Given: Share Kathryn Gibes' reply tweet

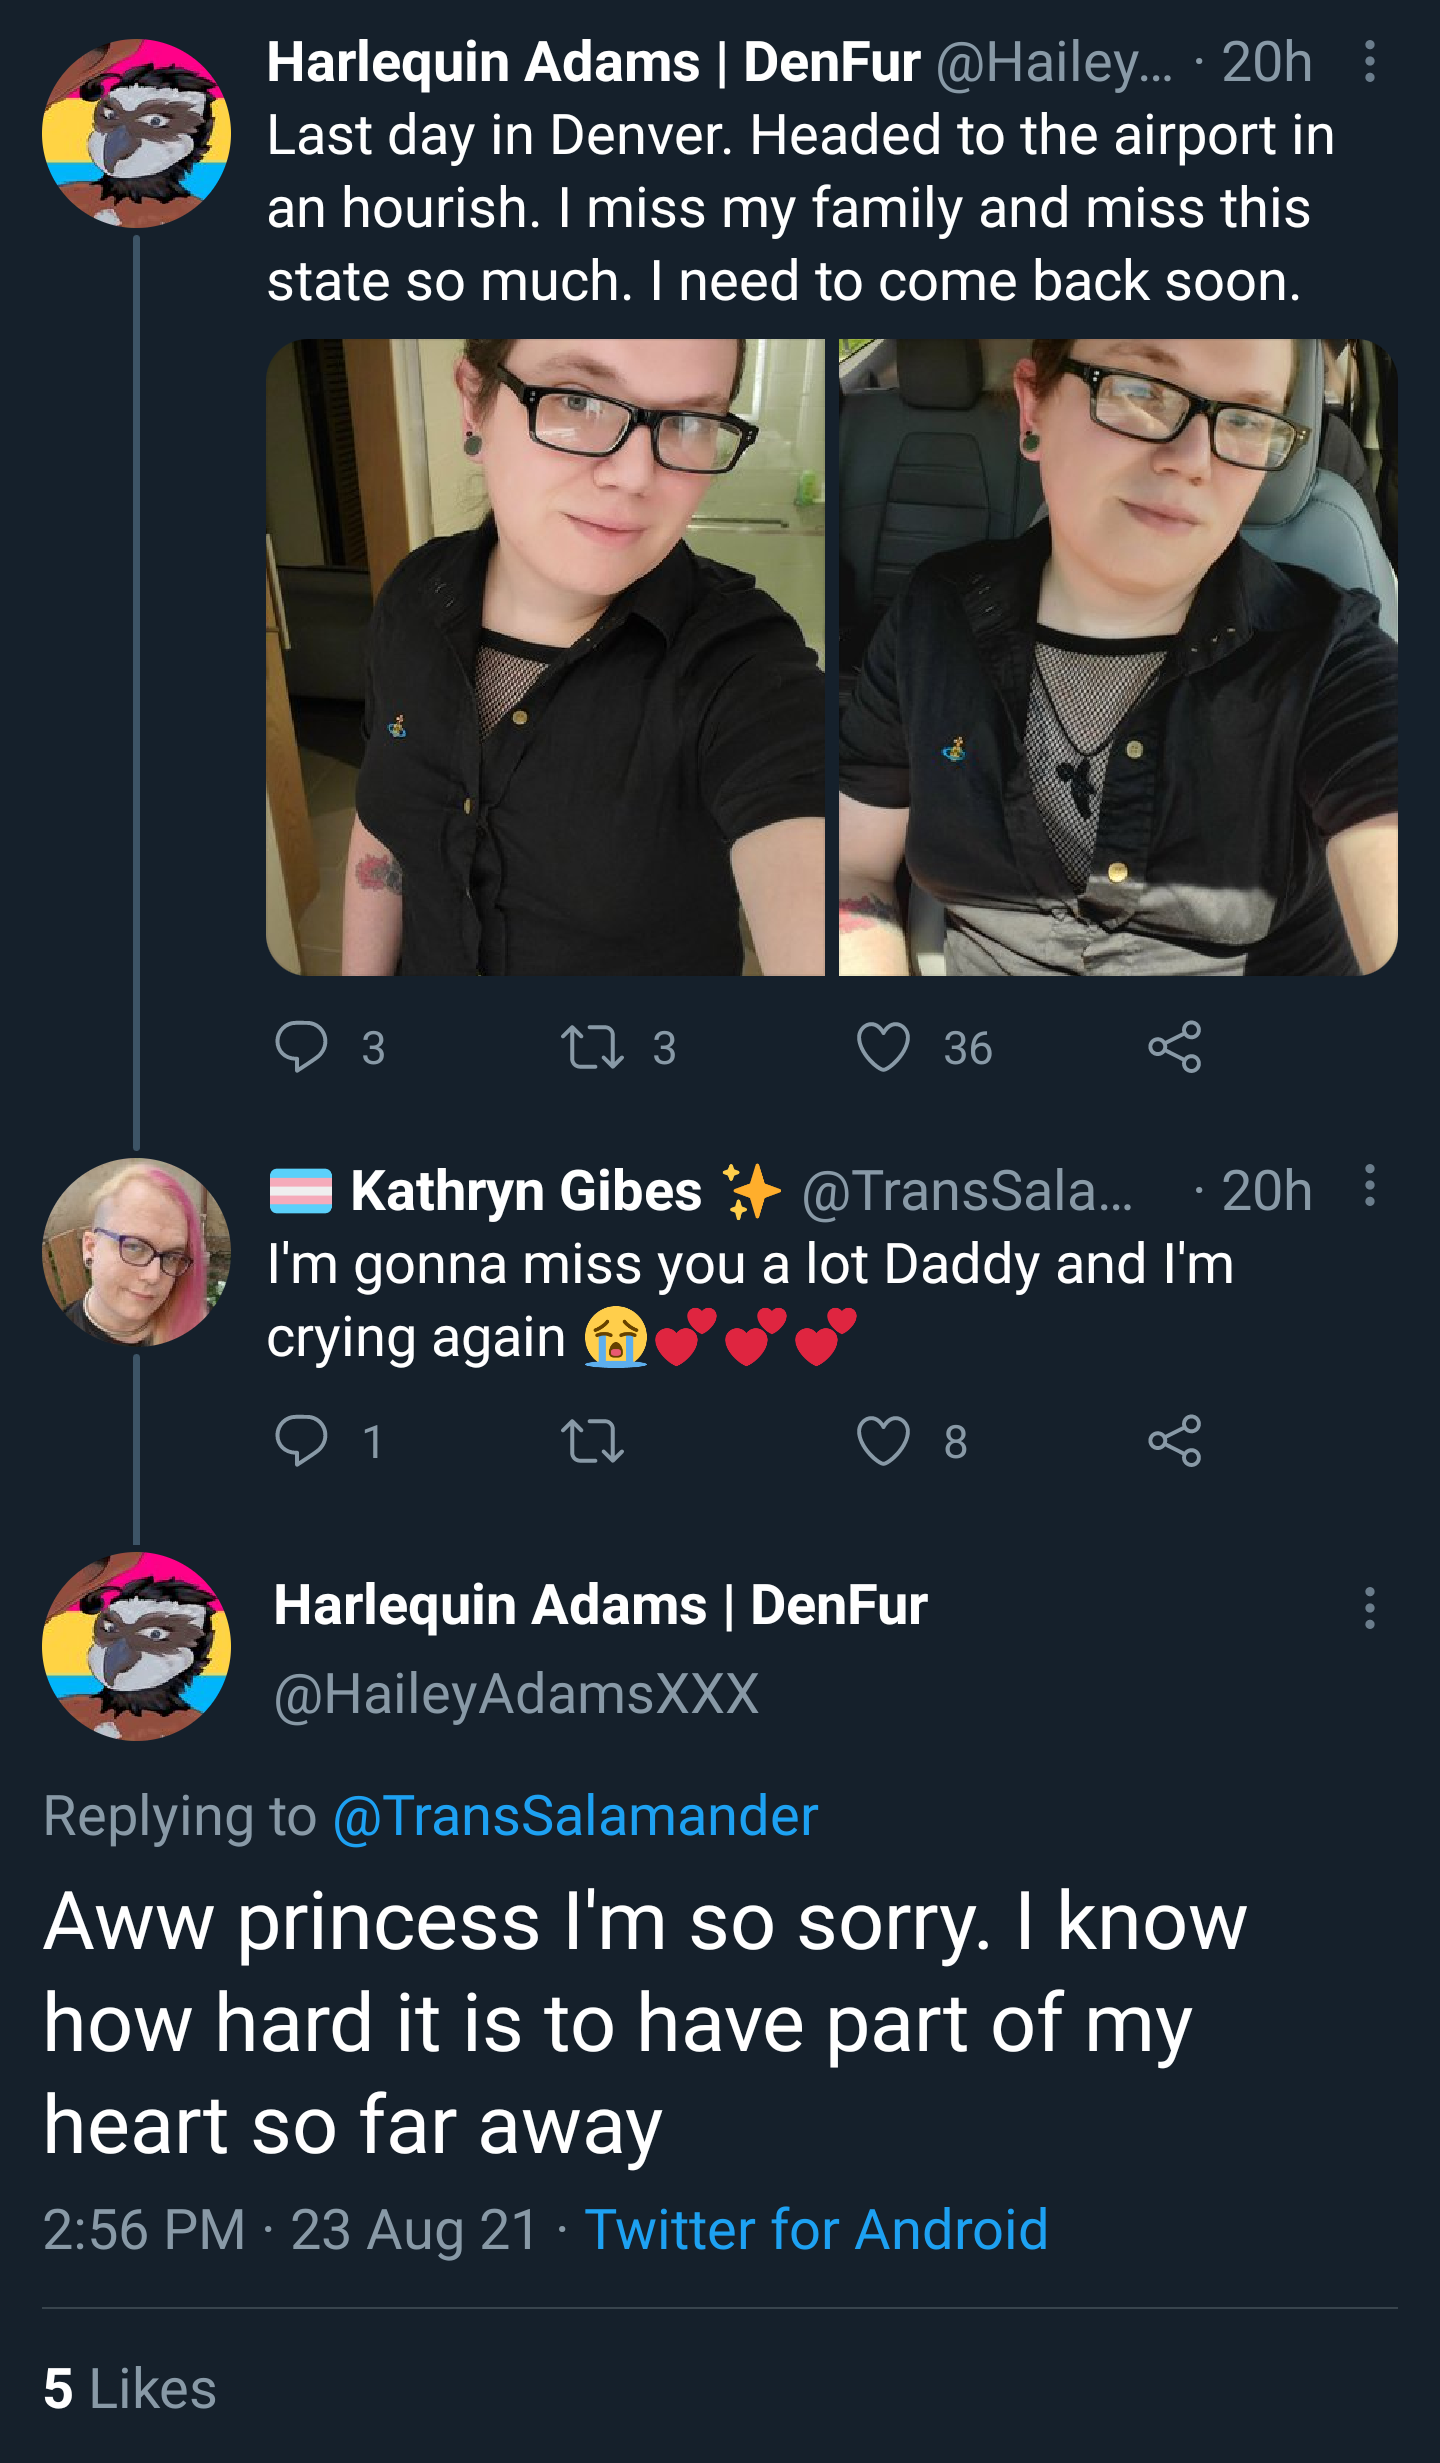Looking at the screenshot, I should point(1174,1441).
